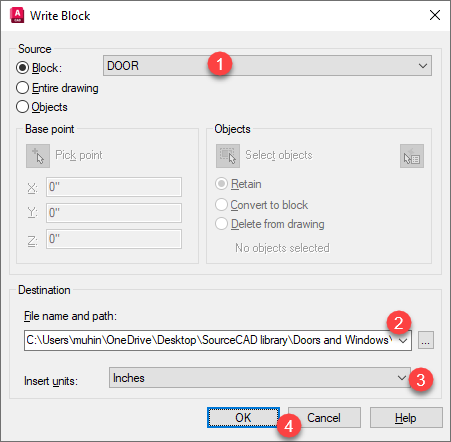
Task: Select Delete from drawing option
Action: [221, 224]
